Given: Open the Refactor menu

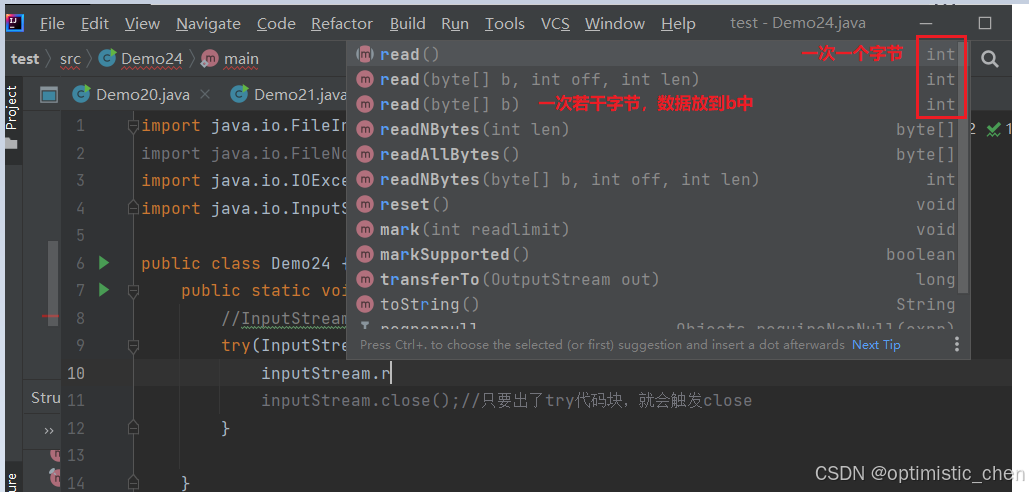Looking at the screenshot, I should [x=342, y=24].
